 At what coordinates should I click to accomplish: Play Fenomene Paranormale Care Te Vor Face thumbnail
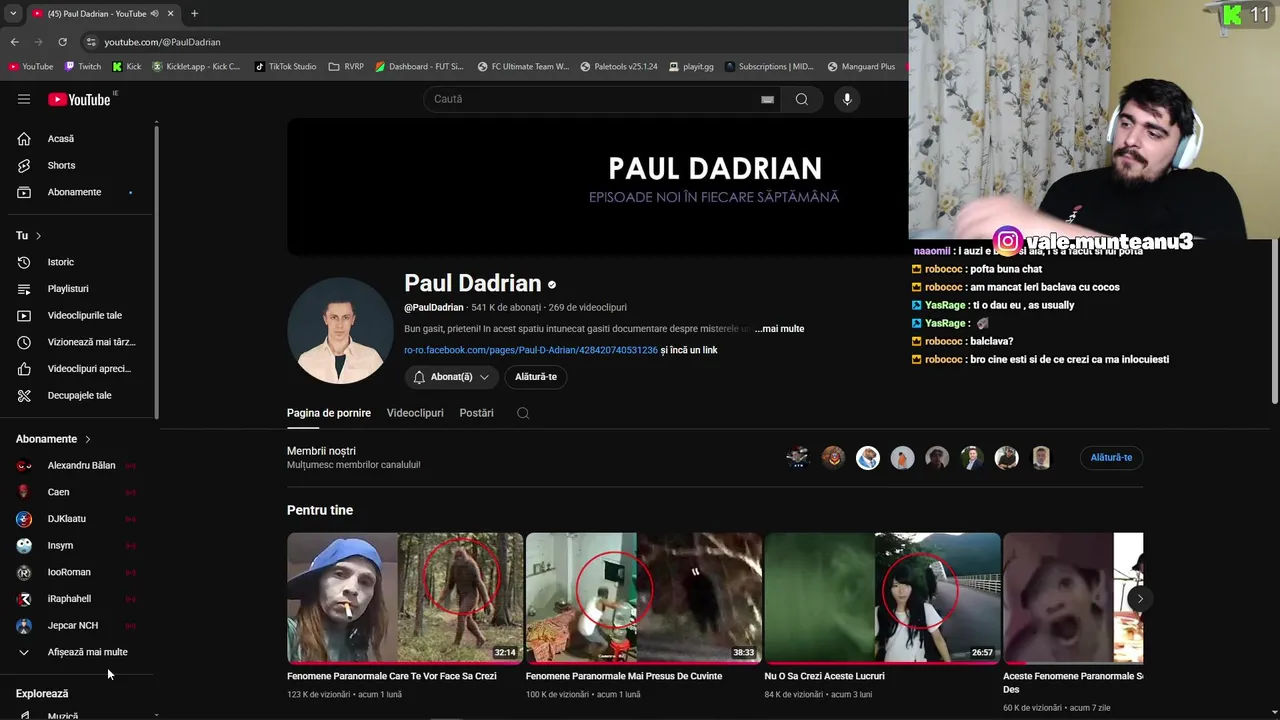click(x=405, y=598)
